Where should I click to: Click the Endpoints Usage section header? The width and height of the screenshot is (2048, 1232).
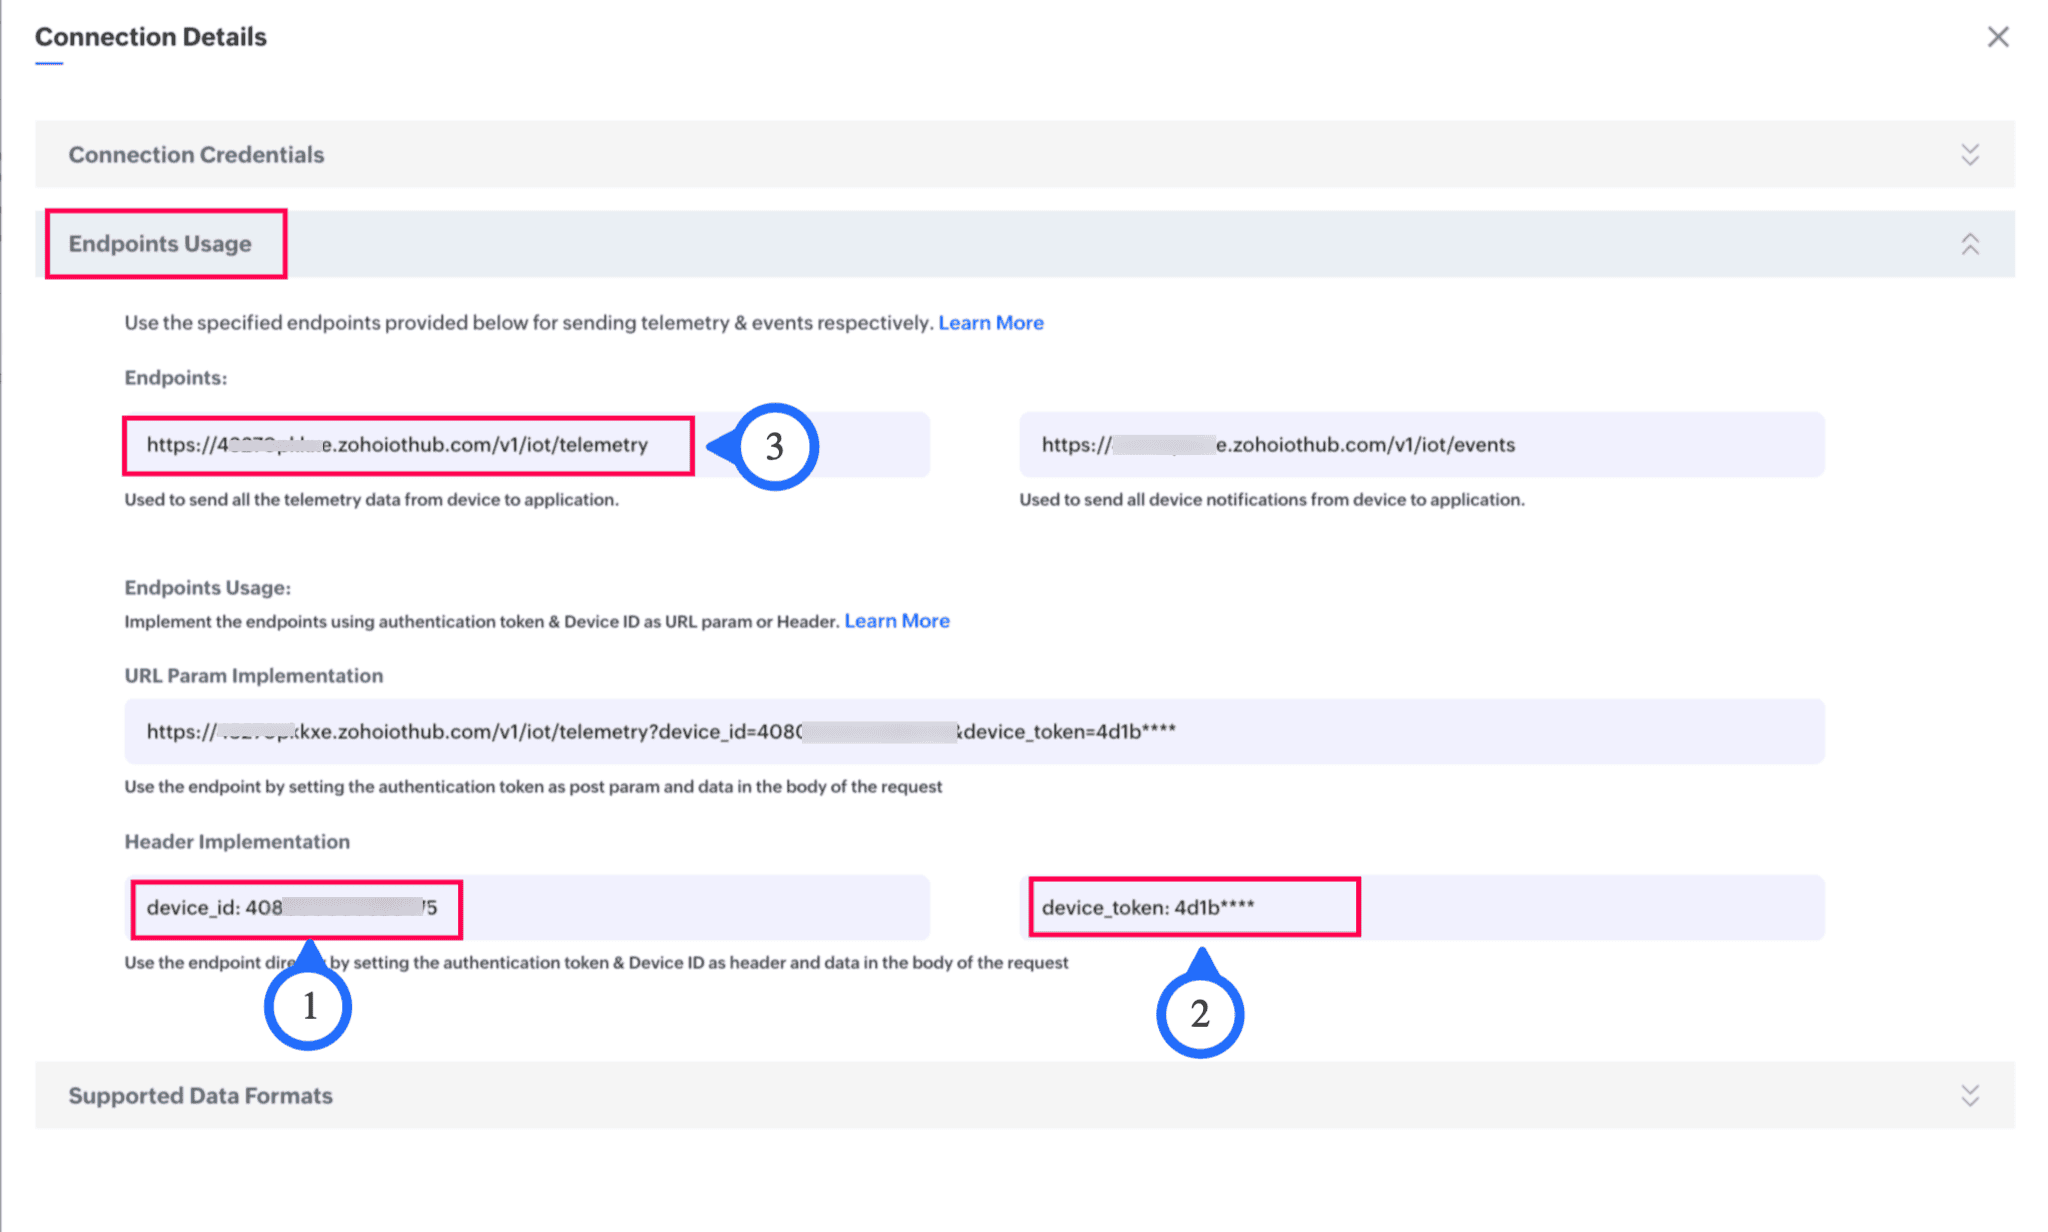(x=160, y=244)
